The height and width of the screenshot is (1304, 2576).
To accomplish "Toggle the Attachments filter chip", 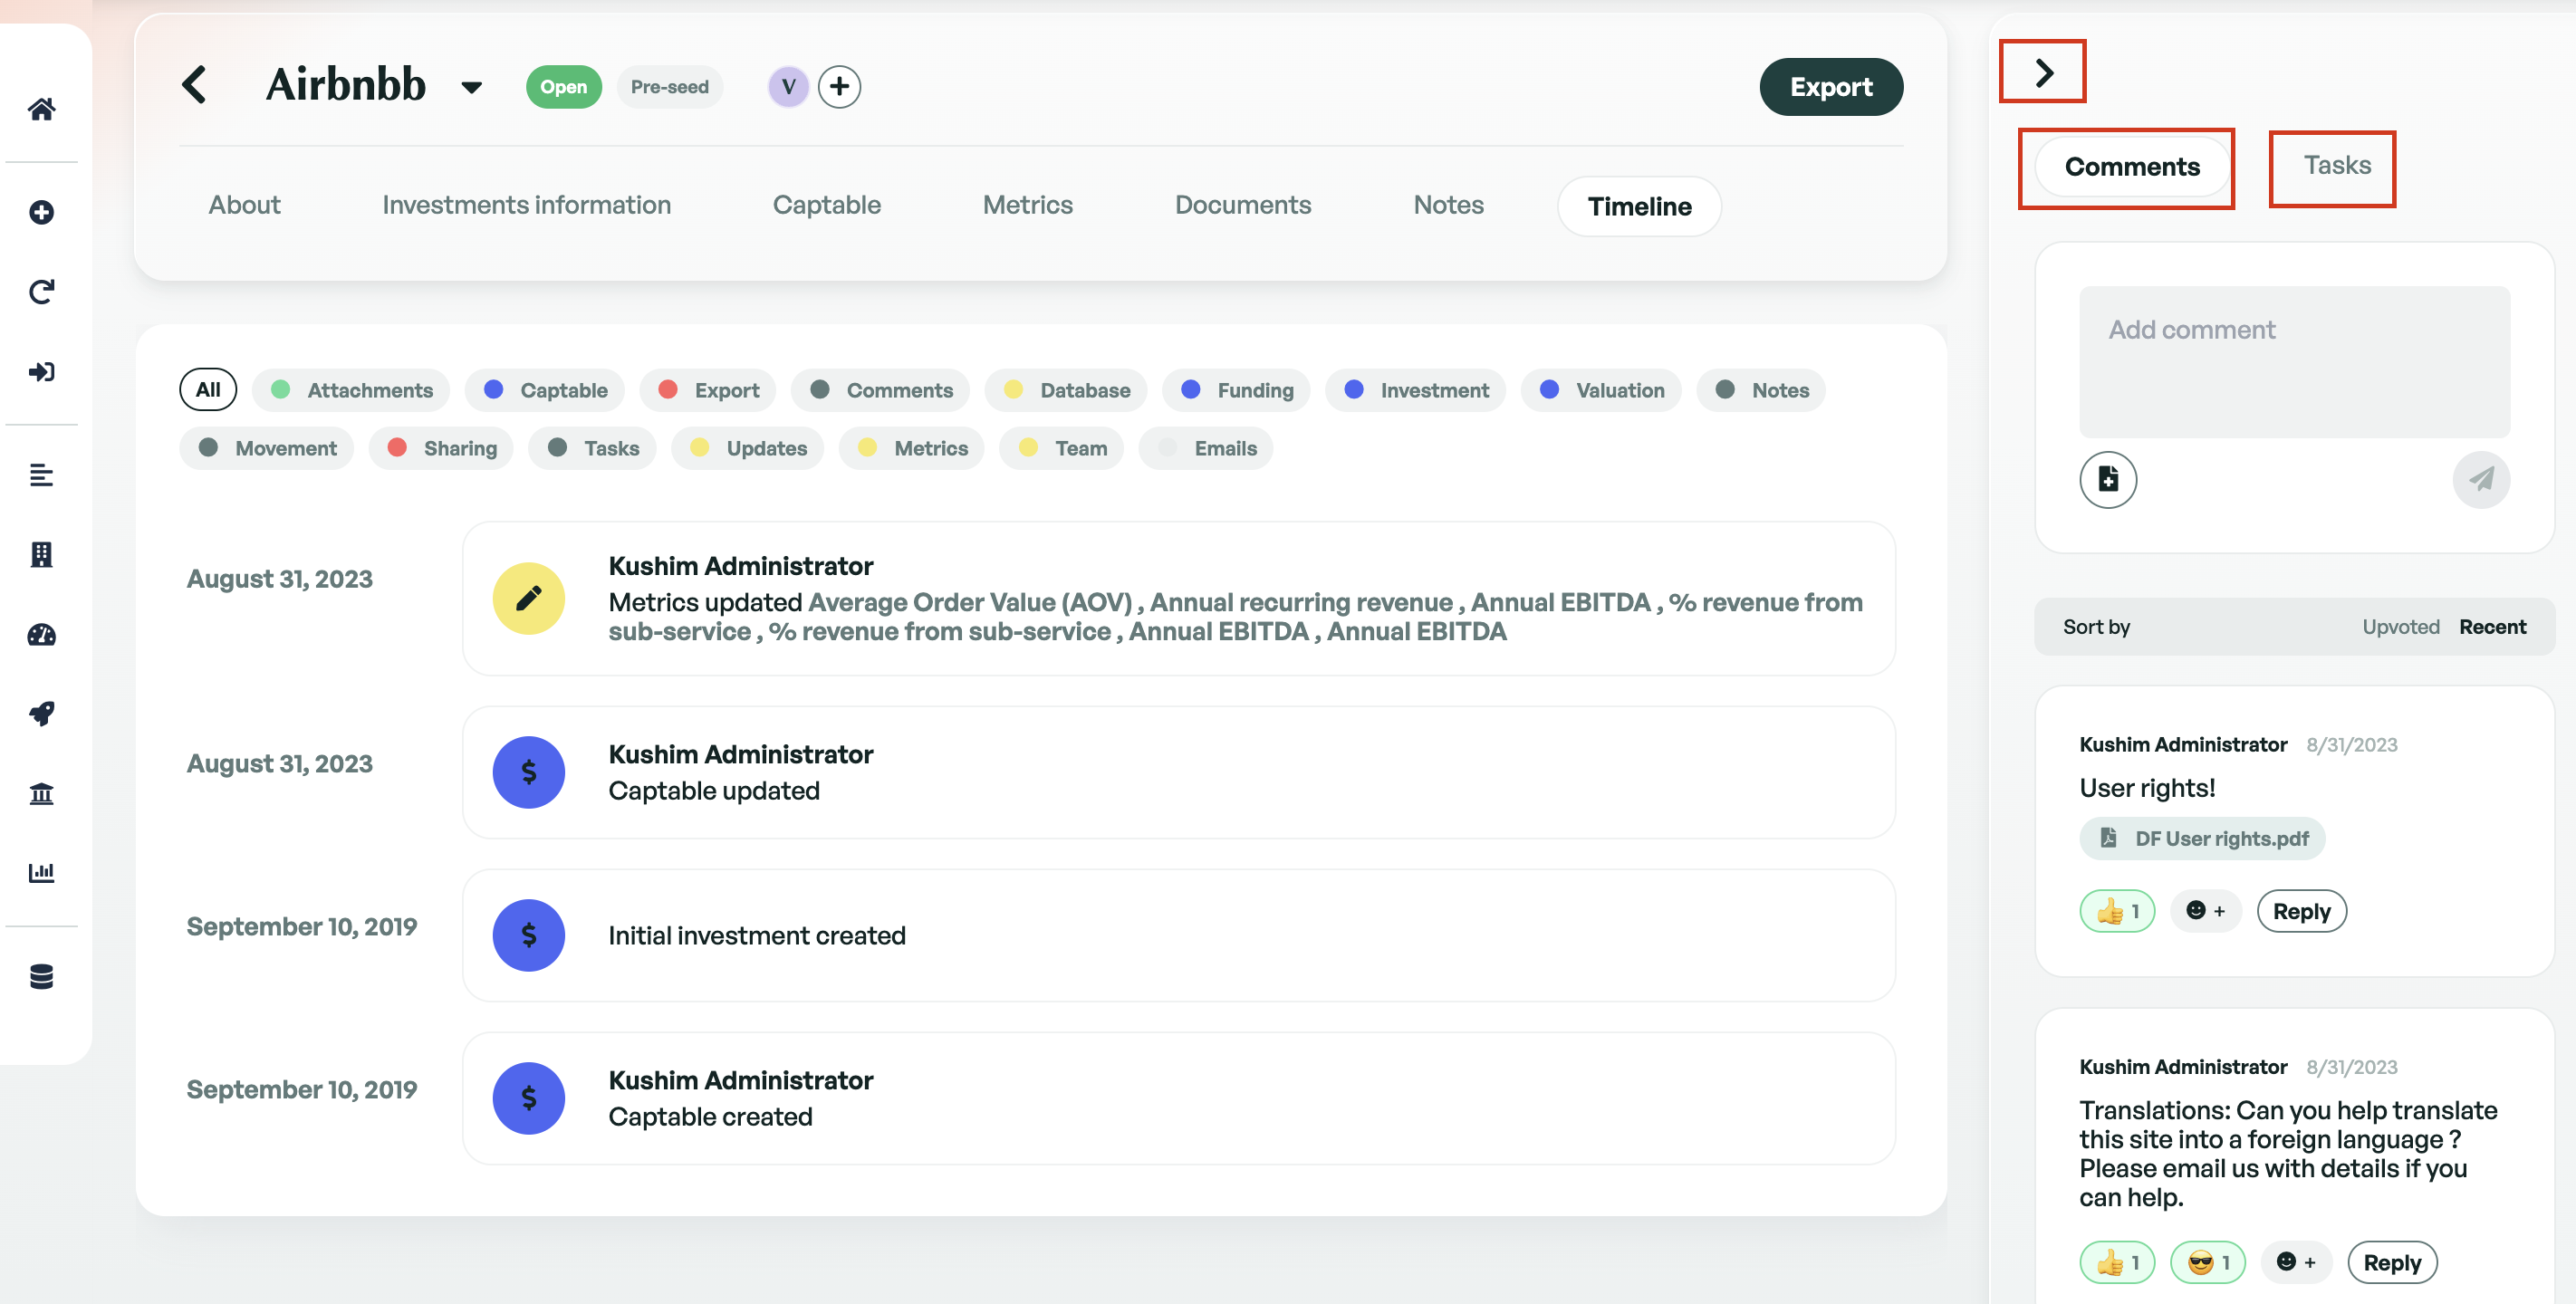I will pos(351,390).
